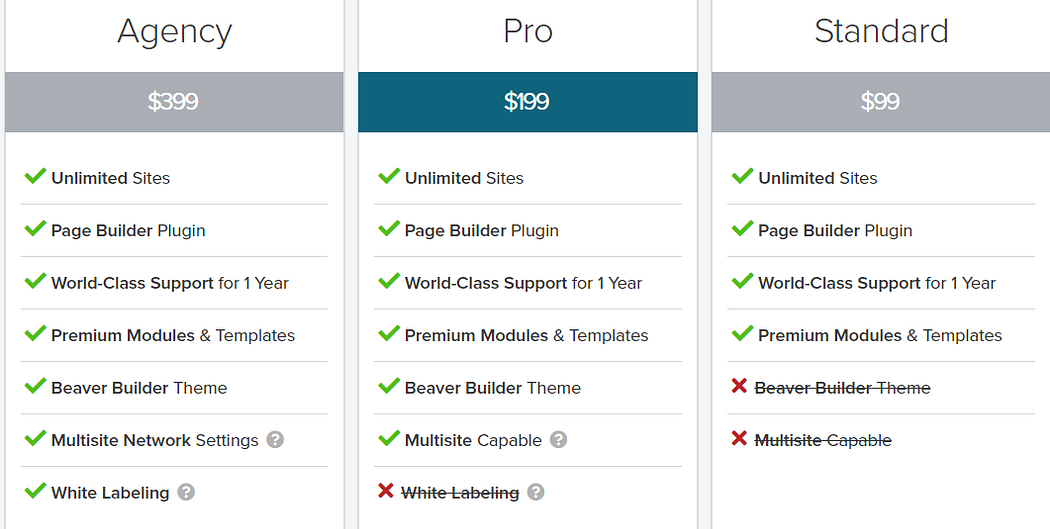This screenshot has width=1050, height=529.
Task: Click help icon beside Multisite Network Settings
Action: click(275, 440)
